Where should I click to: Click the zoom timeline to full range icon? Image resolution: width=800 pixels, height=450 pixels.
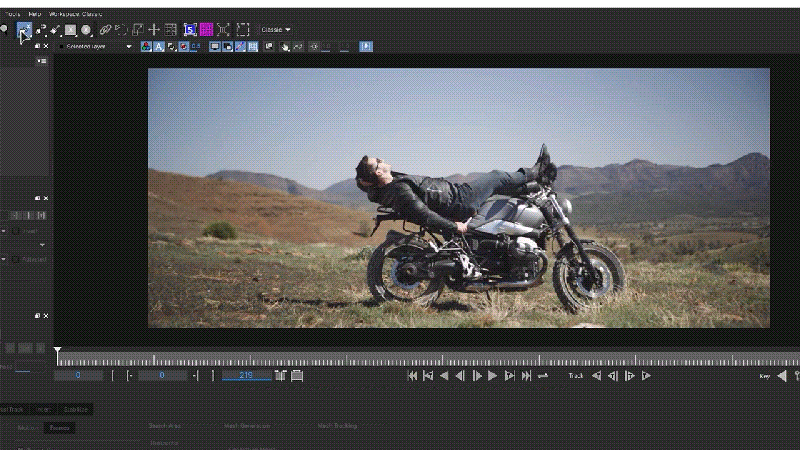pyautogui.click(x=297, y=376)
